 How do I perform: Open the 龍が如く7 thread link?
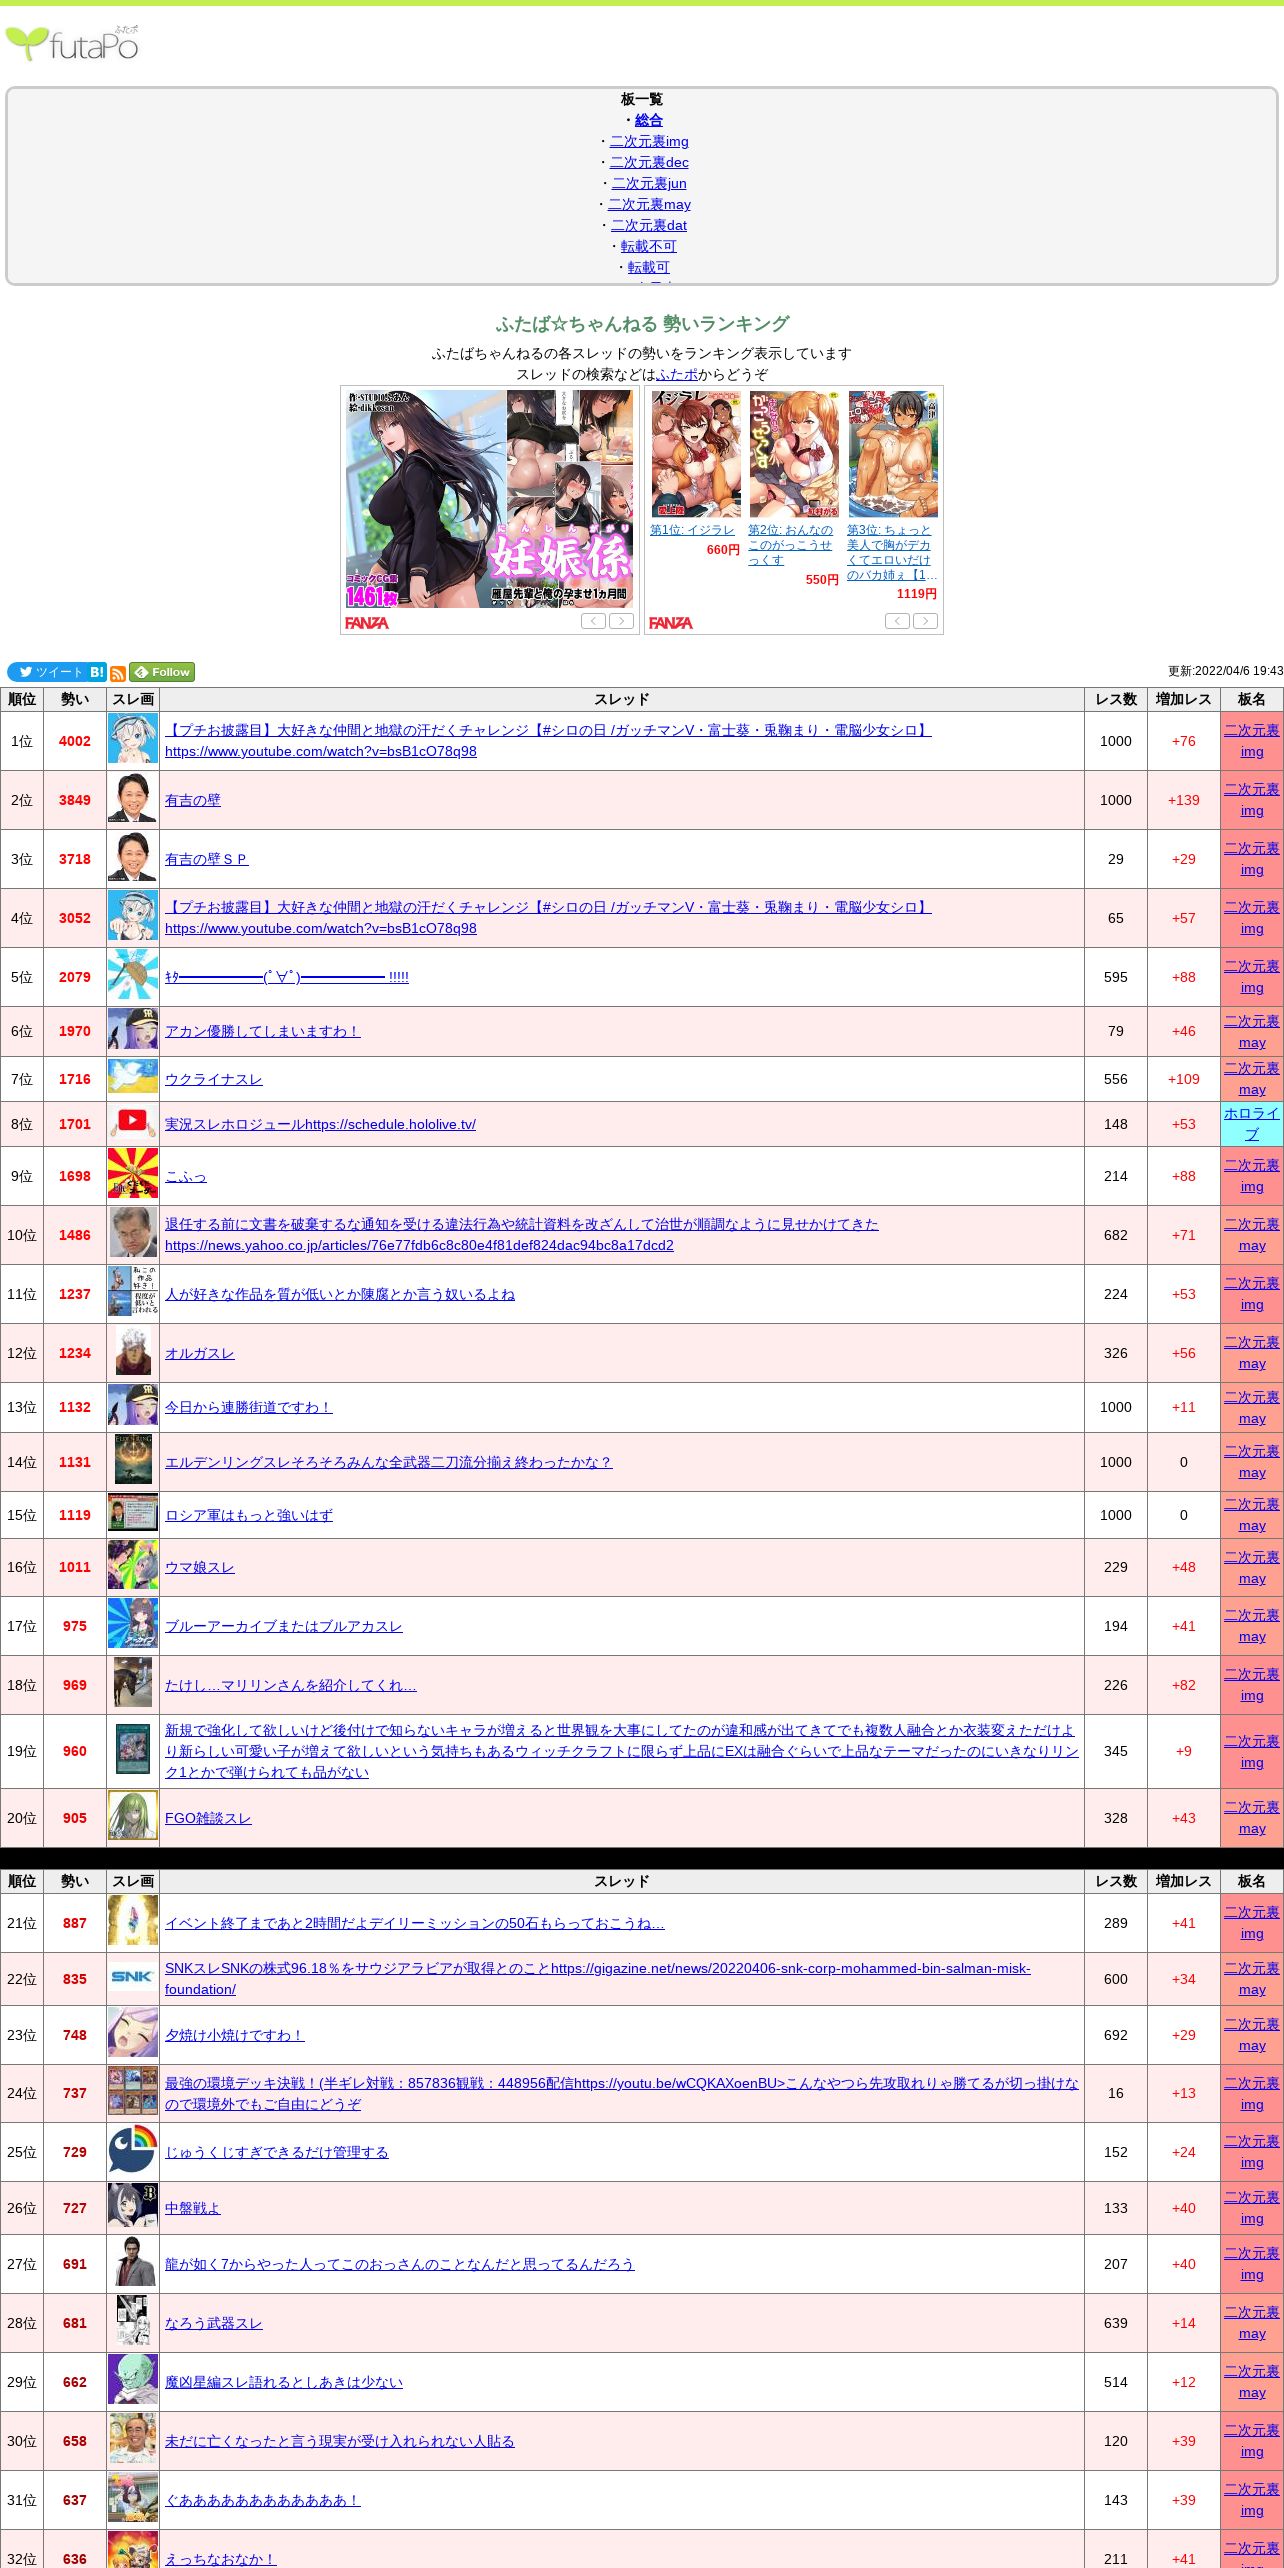pyautogui.click(x=400, y=2264)
